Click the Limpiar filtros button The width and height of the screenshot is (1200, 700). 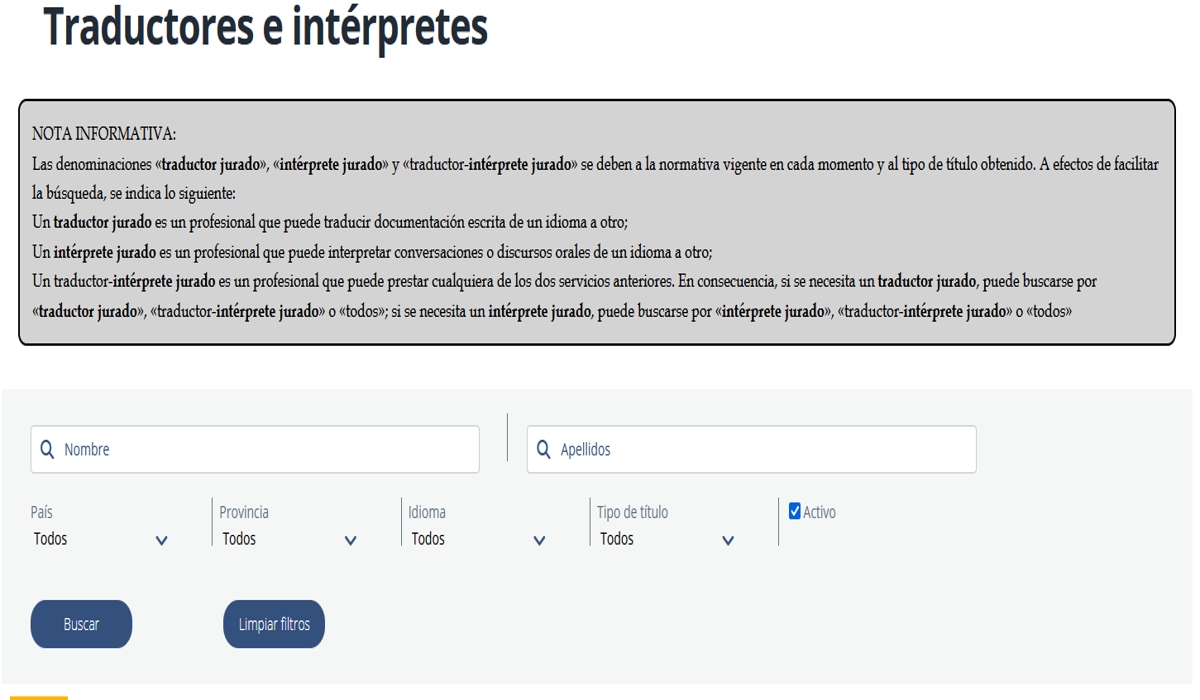point(274,624)
